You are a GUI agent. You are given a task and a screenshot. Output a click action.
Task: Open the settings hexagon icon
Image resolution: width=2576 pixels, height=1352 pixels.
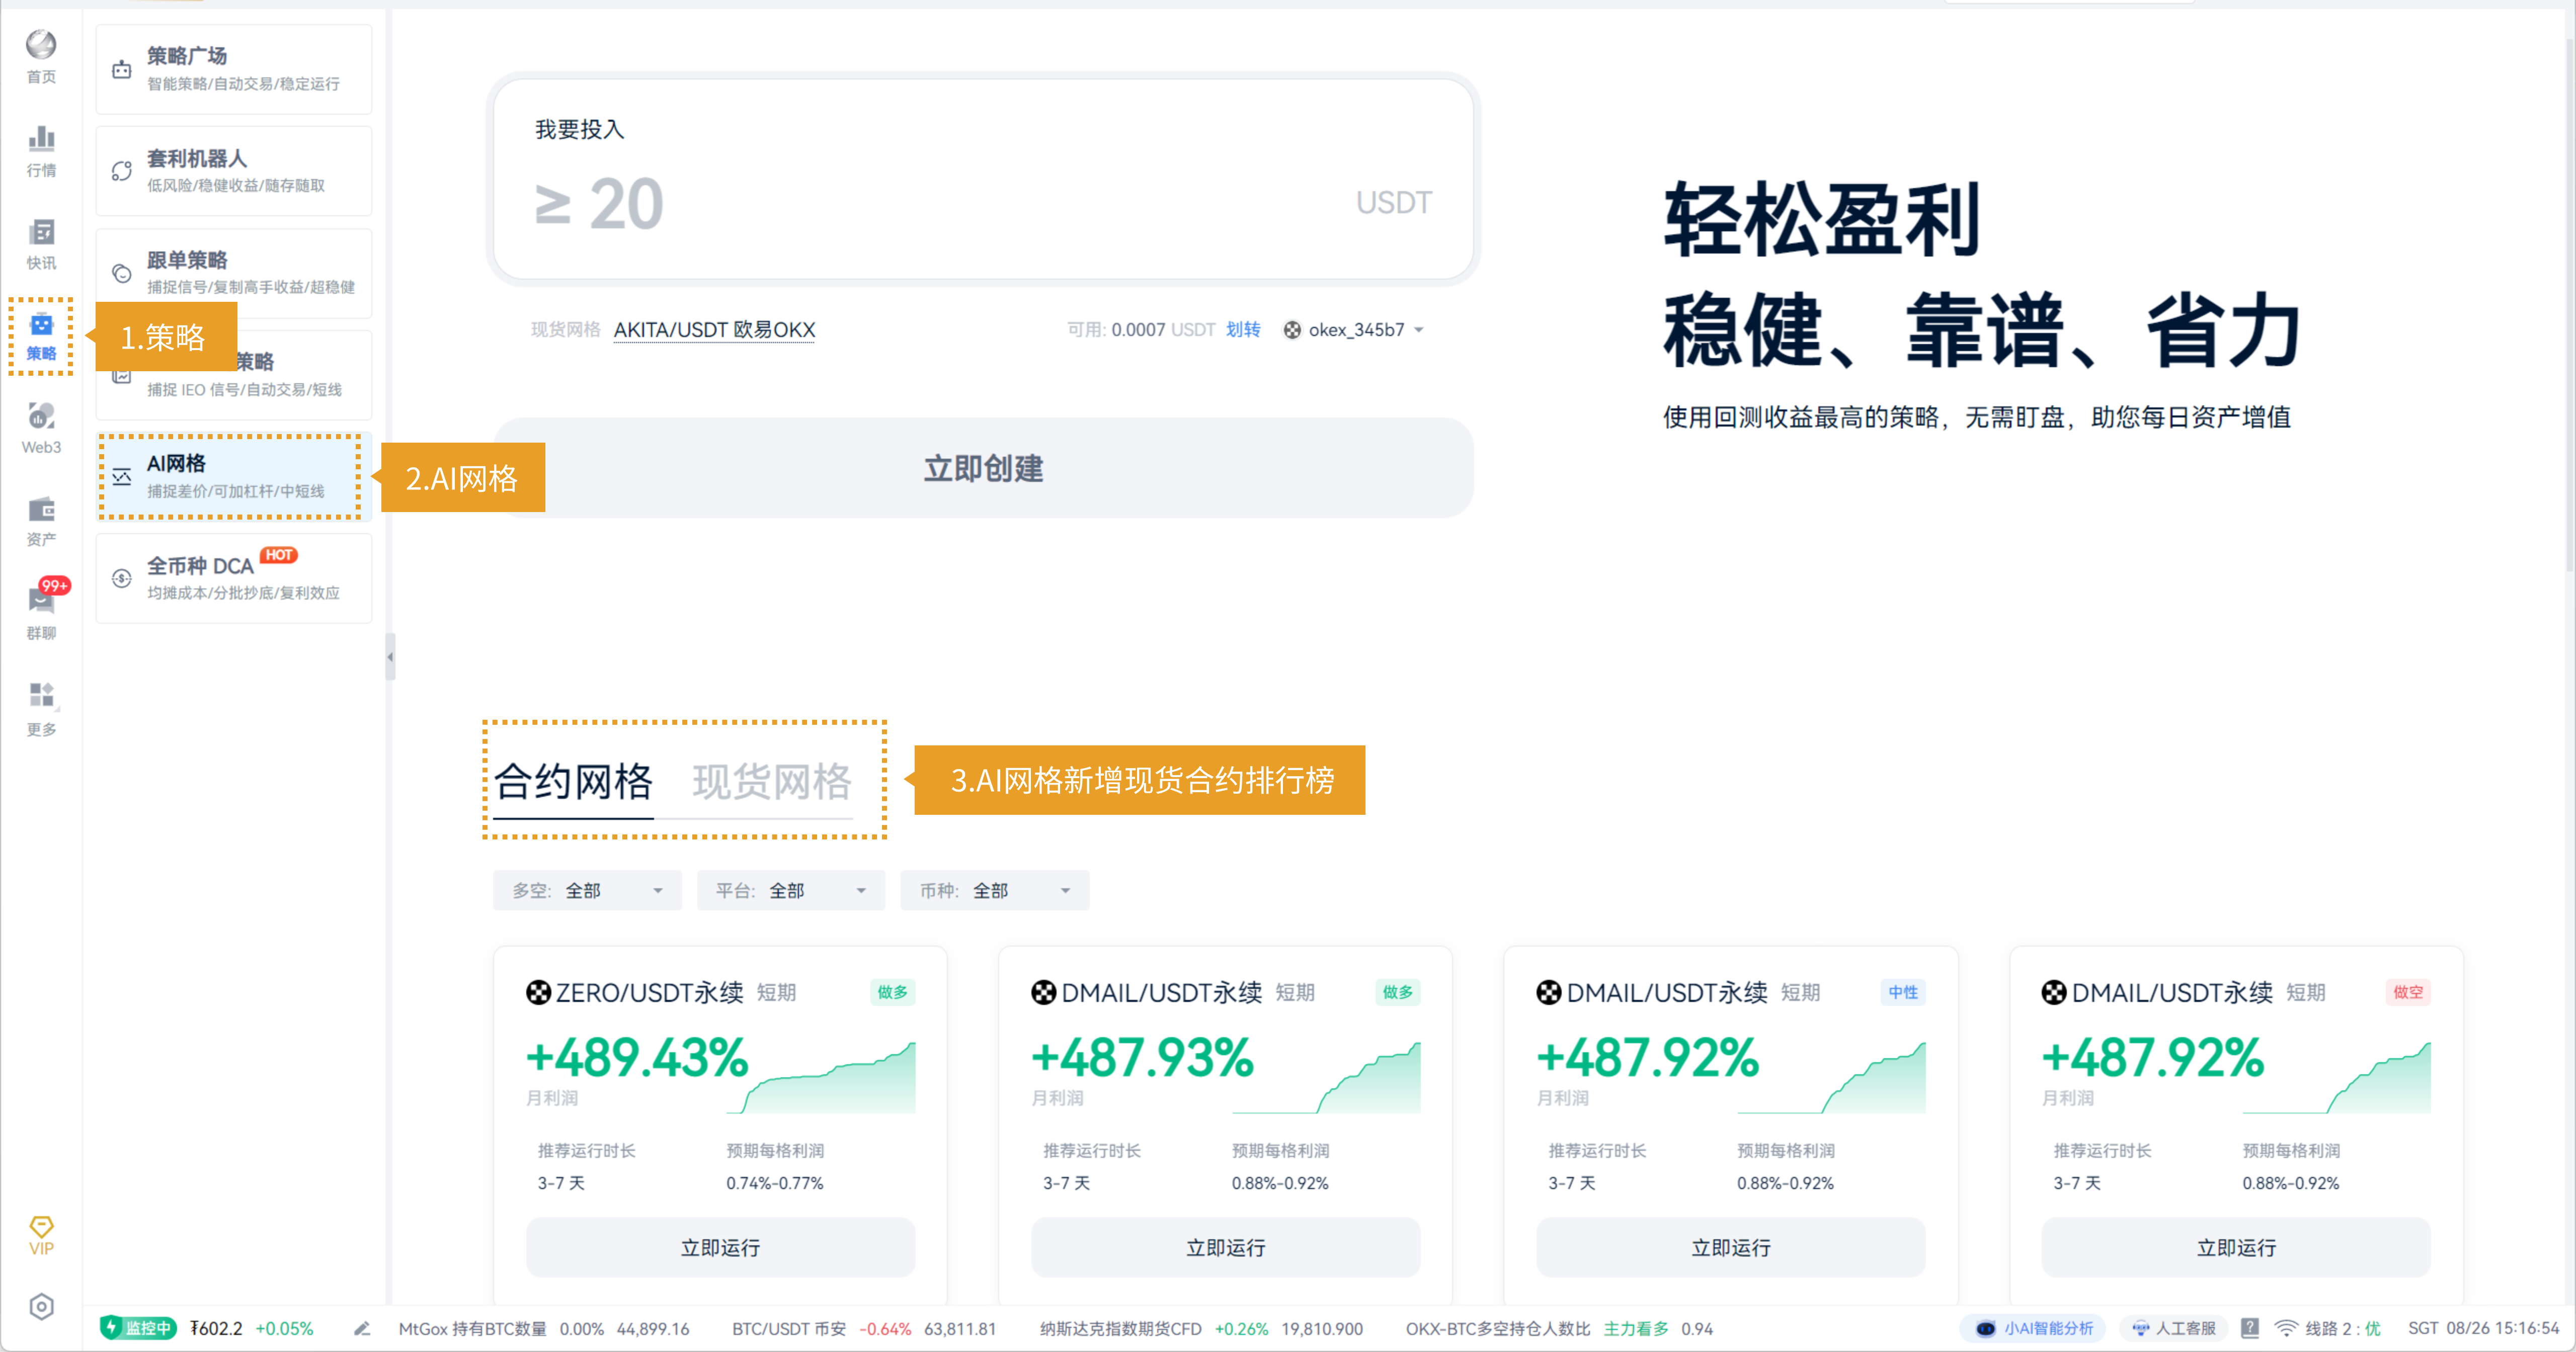(41, 1306)
